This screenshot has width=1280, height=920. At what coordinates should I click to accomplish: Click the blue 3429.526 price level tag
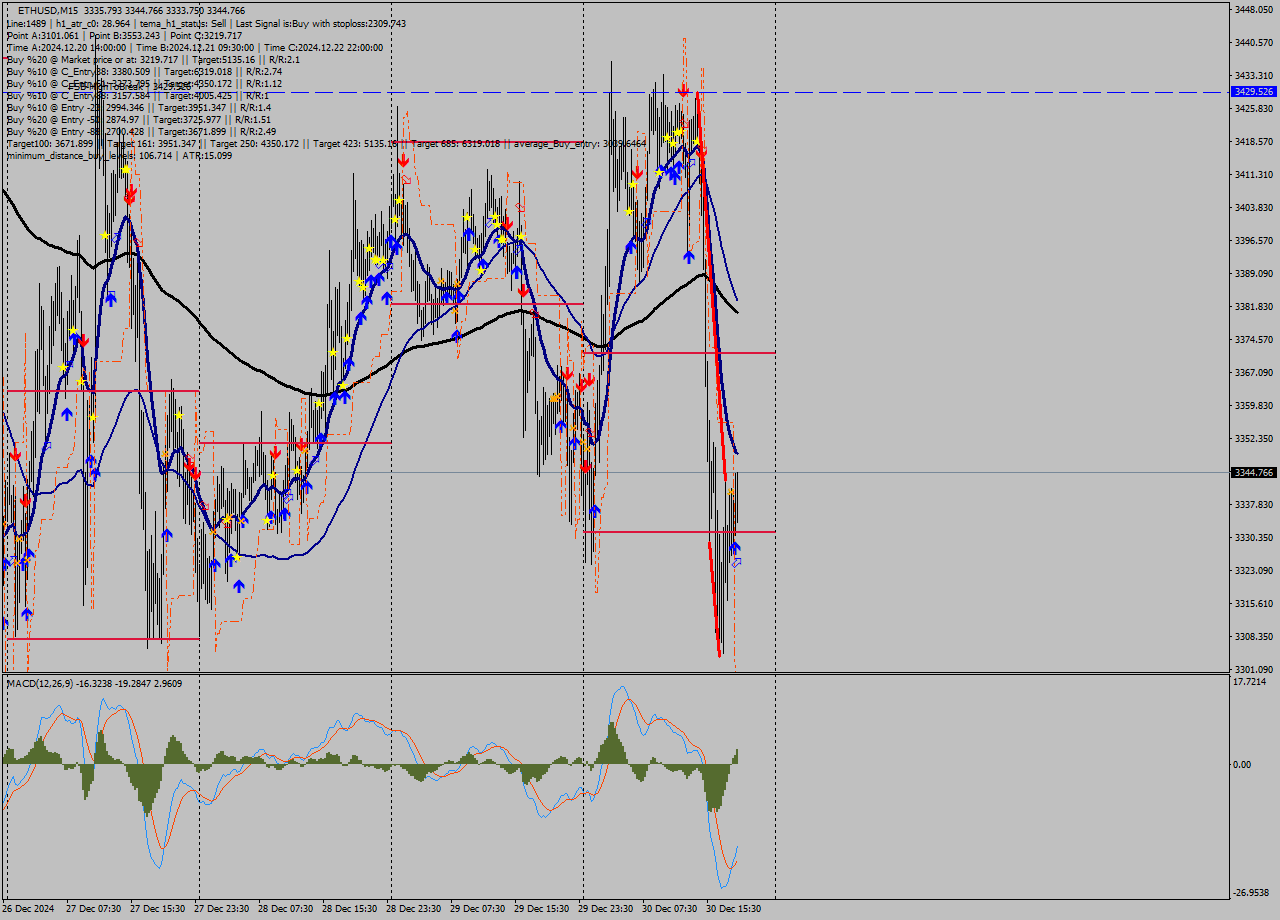(1252, 91)
